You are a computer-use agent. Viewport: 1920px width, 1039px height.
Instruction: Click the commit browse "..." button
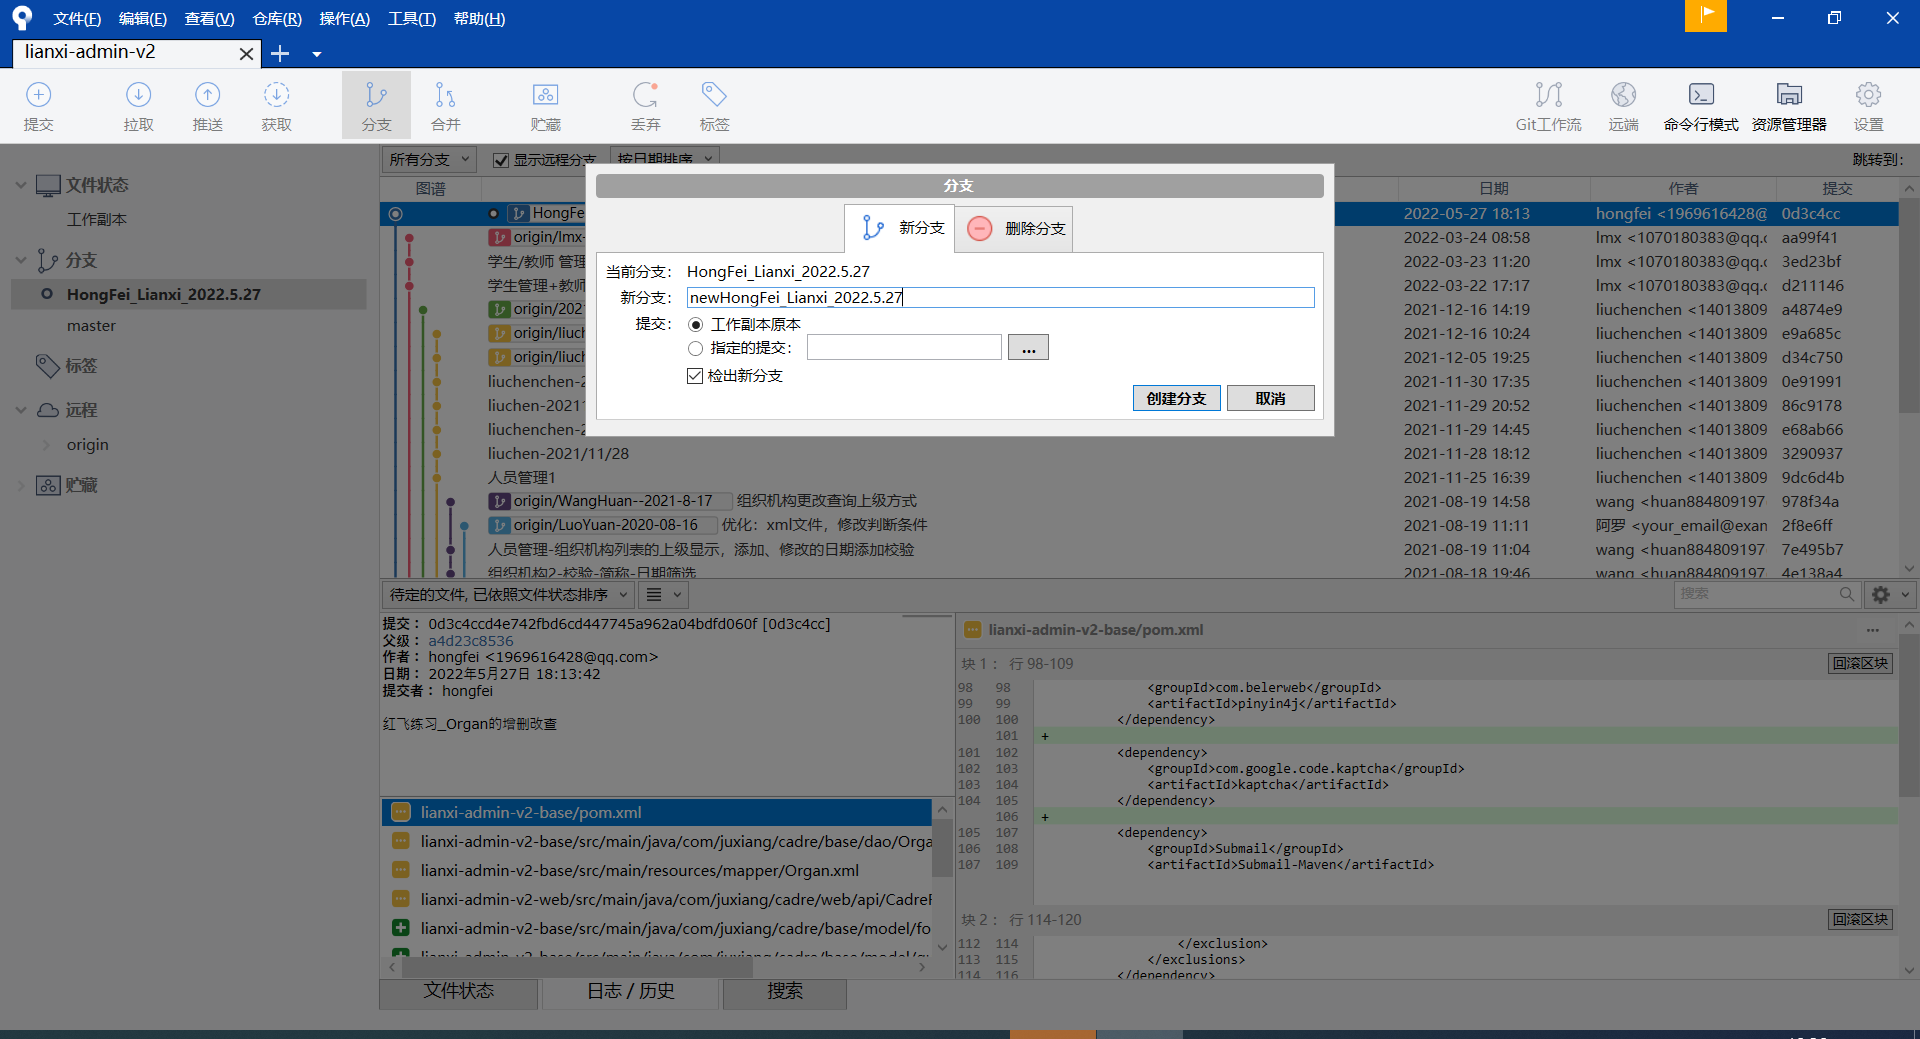(1028, 347)
